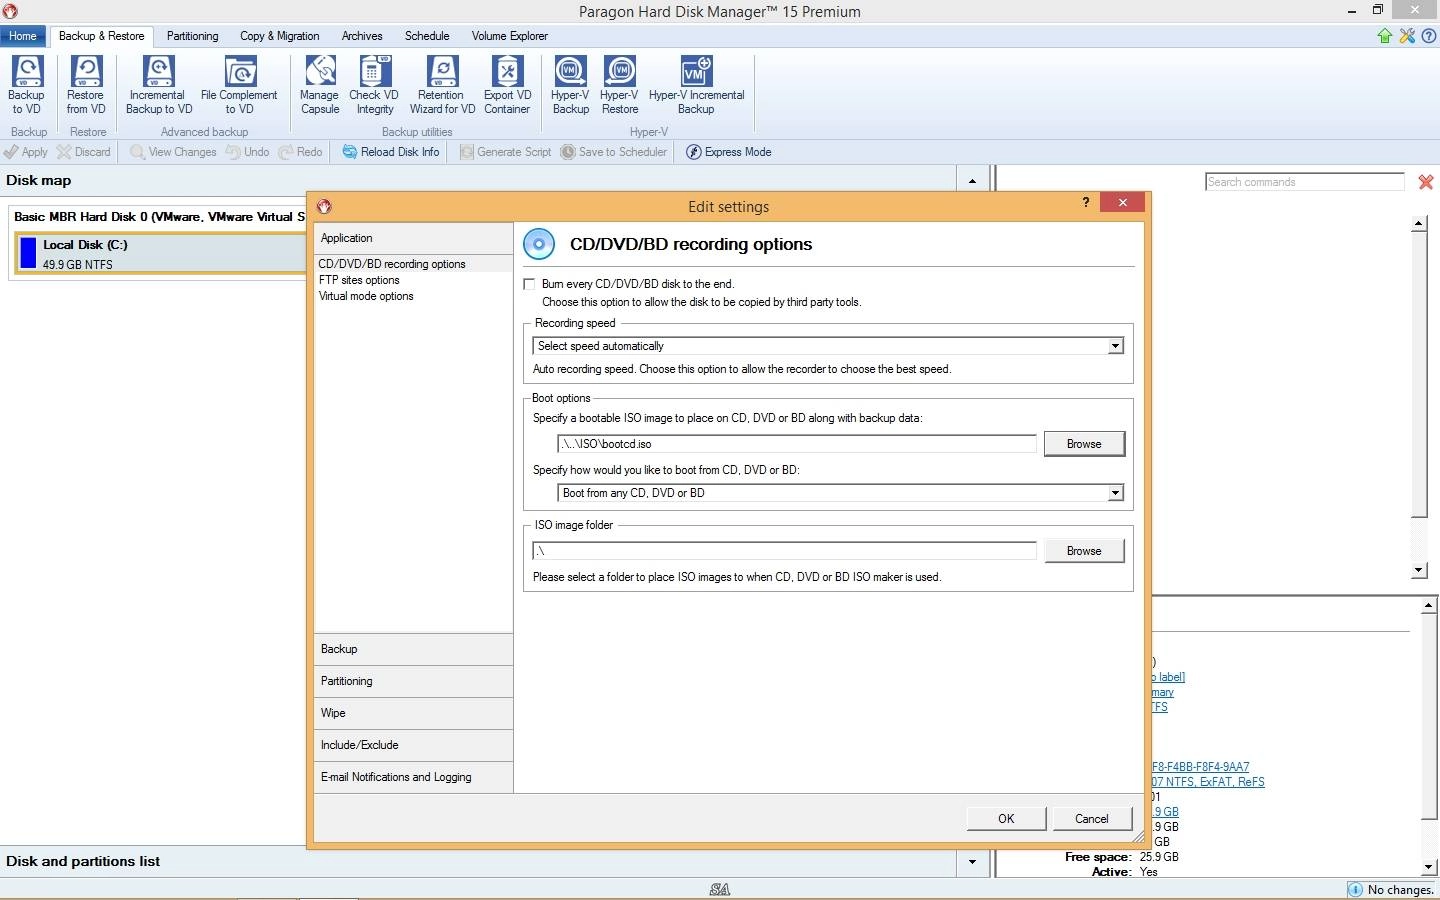Image resolution: width=1440 pixels, height=900 pixels.
Task: Click Cancel in Edit settings
Action: [1091, 819]
